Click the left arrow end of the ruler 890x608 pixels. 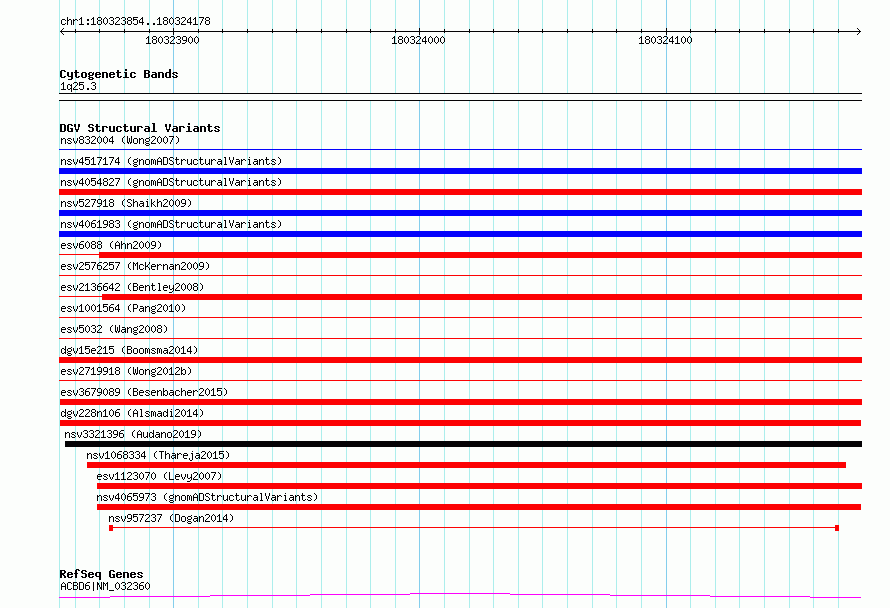(62, 31)
